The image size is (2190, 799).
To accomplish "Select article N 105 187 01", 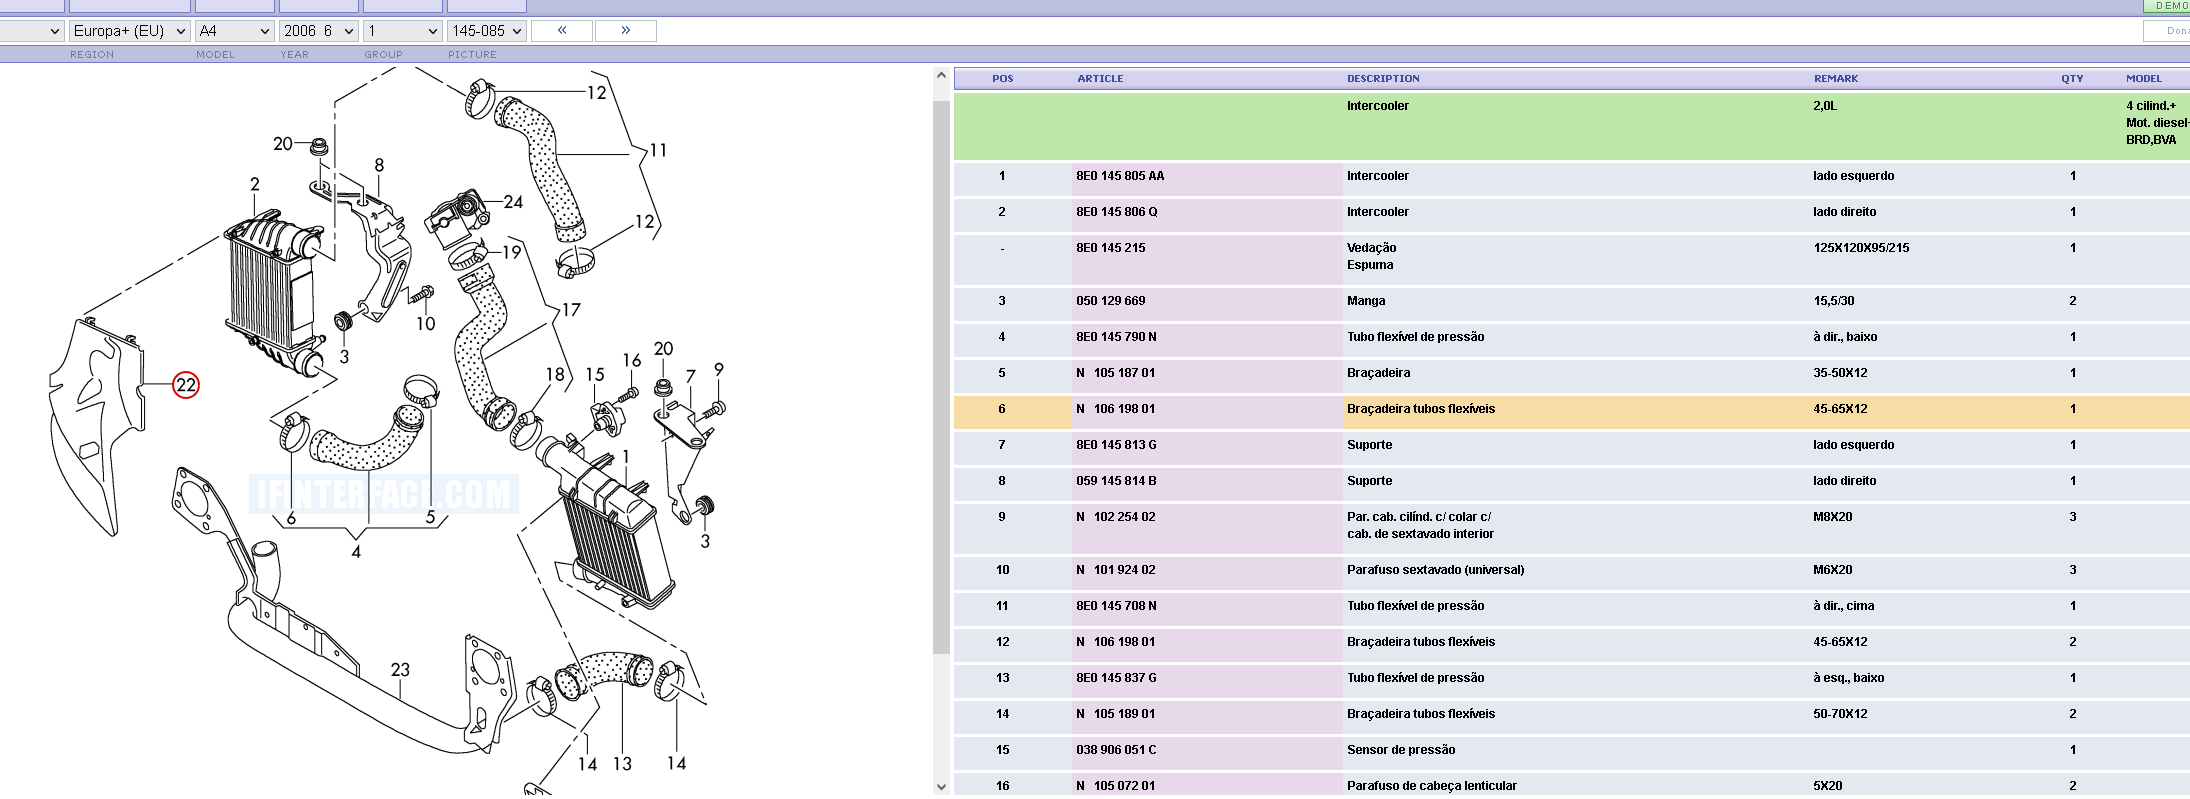I will (x=1115, y=373).
